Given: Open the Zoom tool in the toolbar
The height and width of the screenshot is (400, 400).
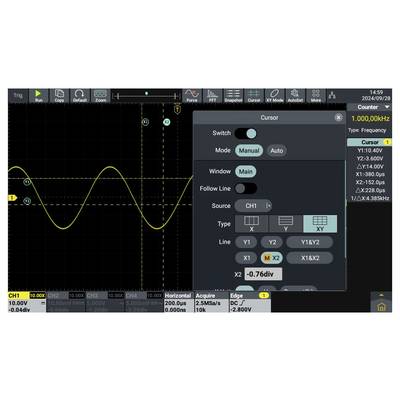Looking at the screenshot, I should coord(100,96).
